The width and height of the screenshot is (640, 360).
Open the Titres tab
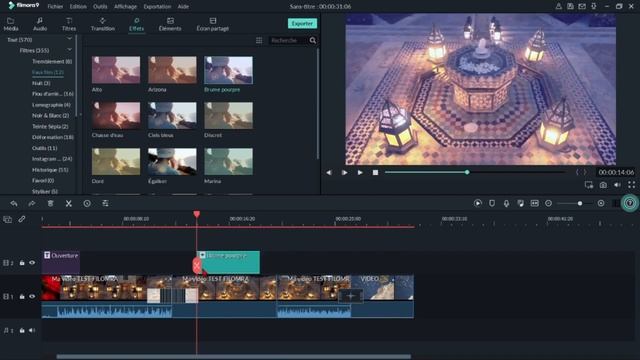pos(69,24)
